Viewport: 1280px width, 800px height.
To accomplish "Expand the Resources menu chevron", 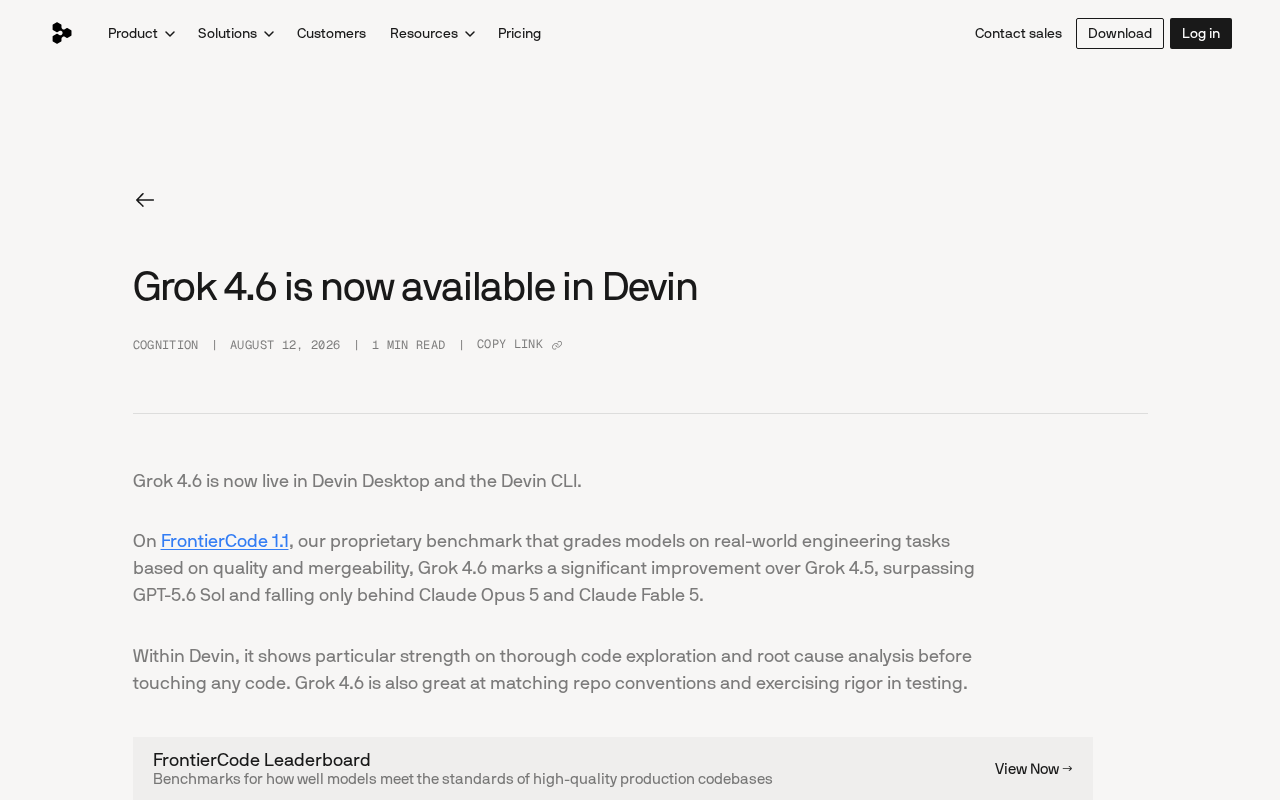I will tap(470, 34).
